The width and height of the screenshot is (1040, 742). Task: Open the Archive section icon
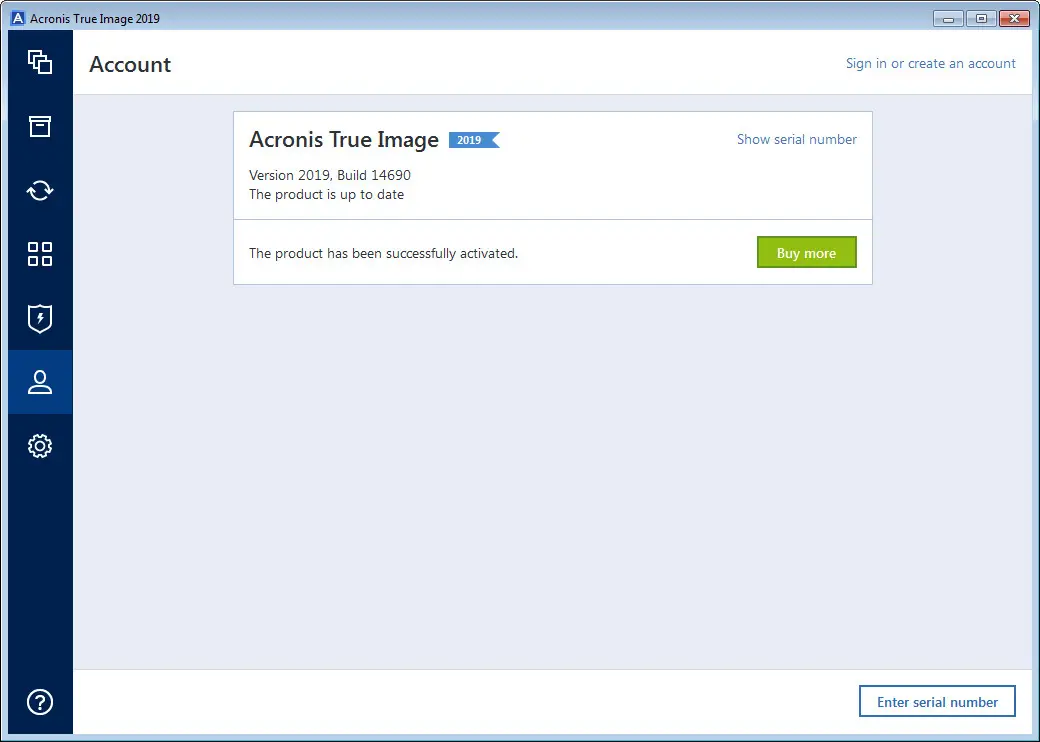pos(40,126)
